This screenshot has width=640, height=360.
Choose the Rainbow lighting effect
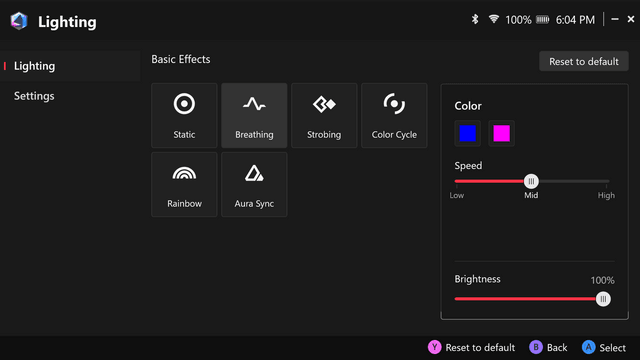184,184
